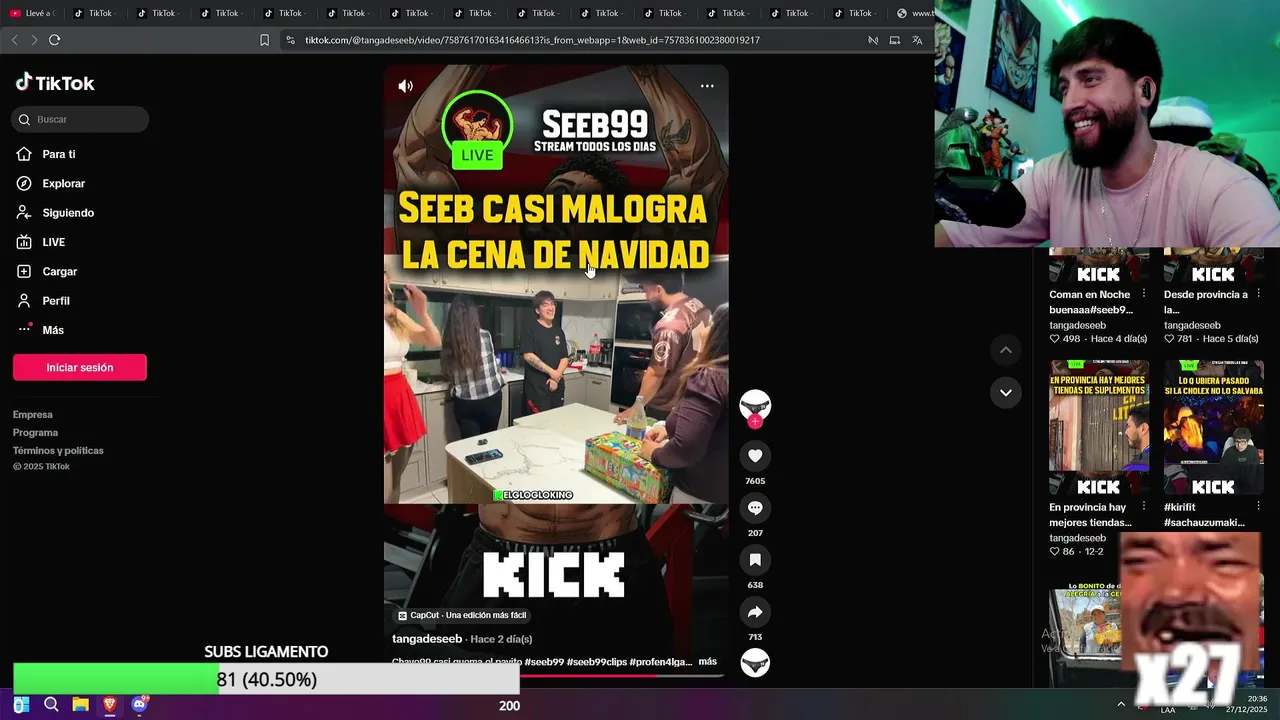Viewport: 1280px width, 720px height.
Task: Open the Windows Start menu
Action: click(x=21, y=705)
